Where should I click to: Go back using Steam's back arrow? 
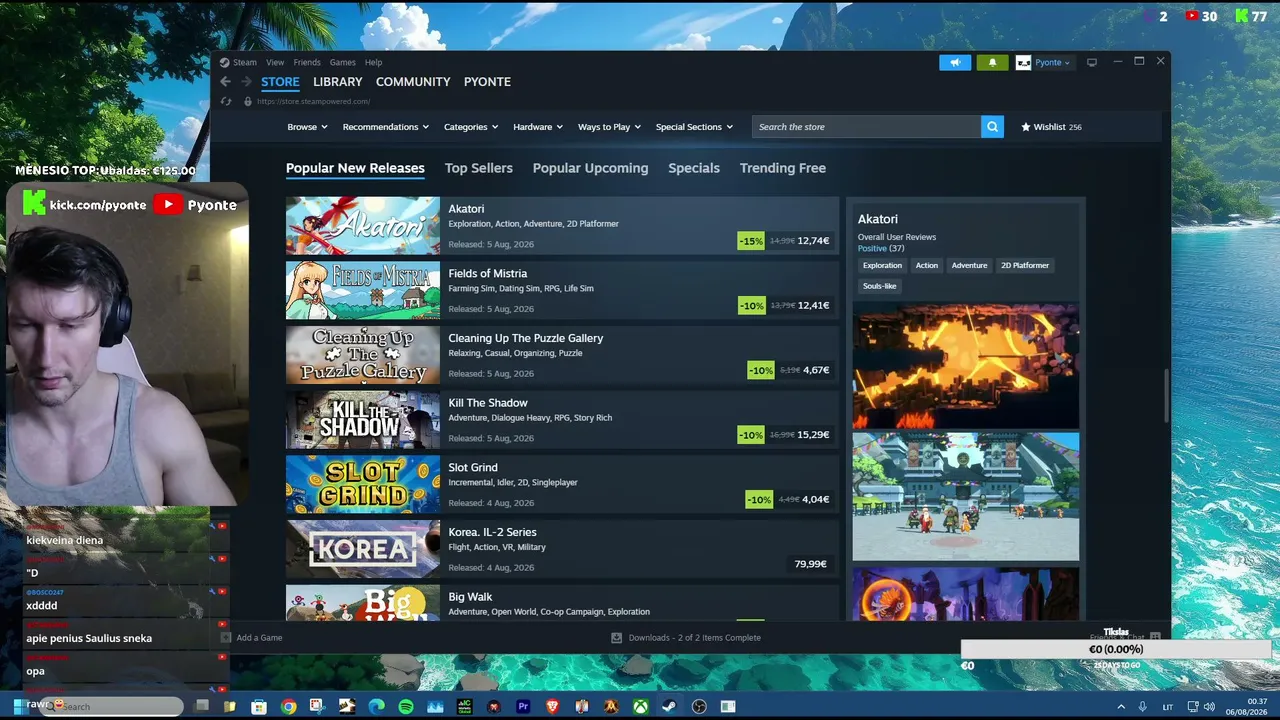pos(225,82)
